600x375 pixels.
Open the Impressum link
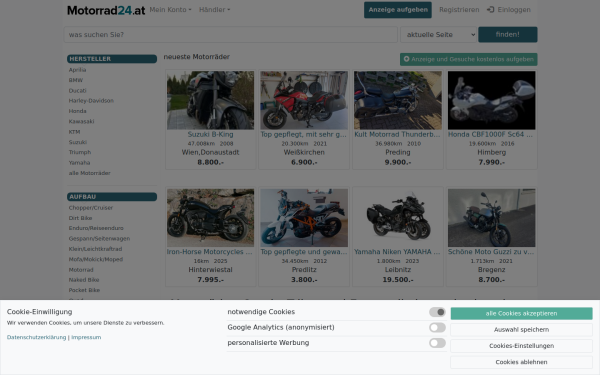point(86,337)
